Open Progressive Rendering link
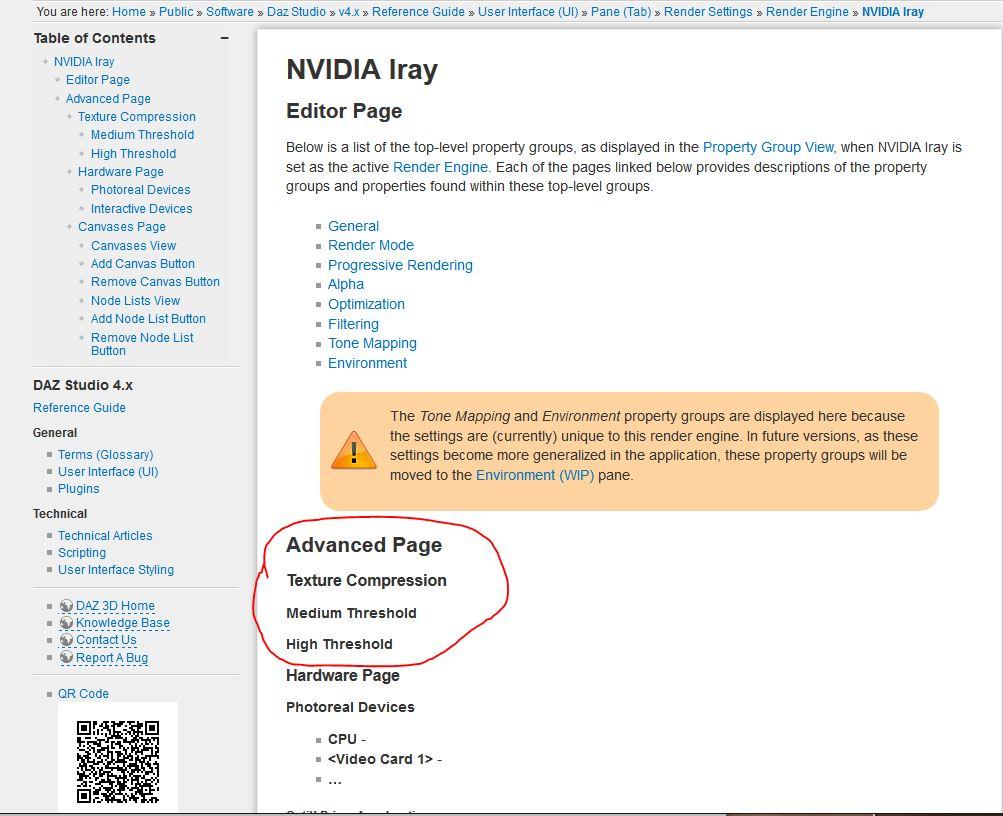The height and width of the screenshot is (816, 1003). (x=400, y=265)
